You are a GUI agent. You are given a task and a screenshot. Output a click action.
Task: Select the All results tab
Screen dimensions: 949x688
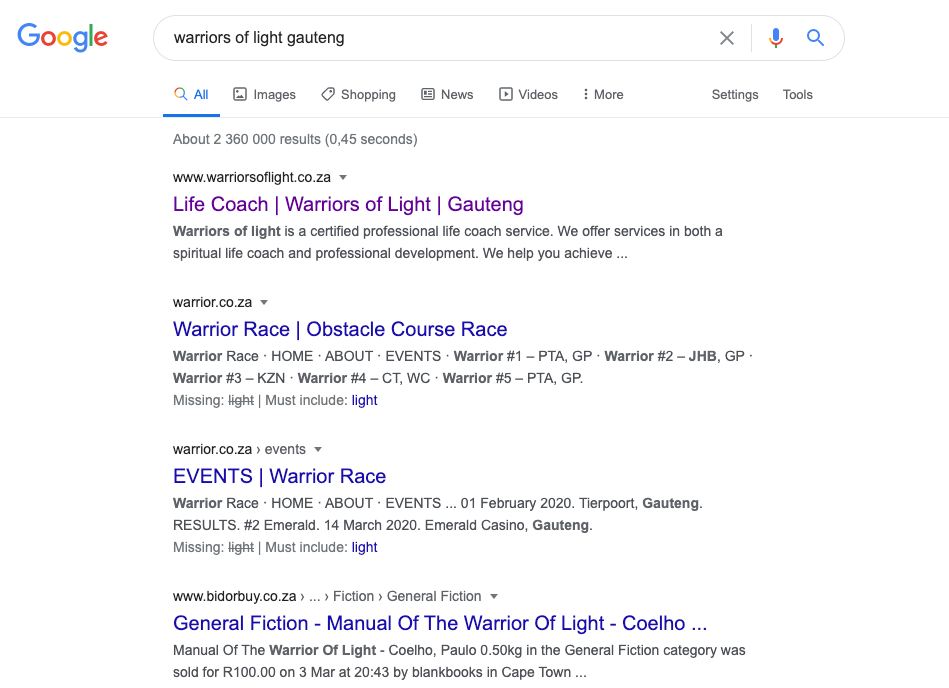point(191,94)
